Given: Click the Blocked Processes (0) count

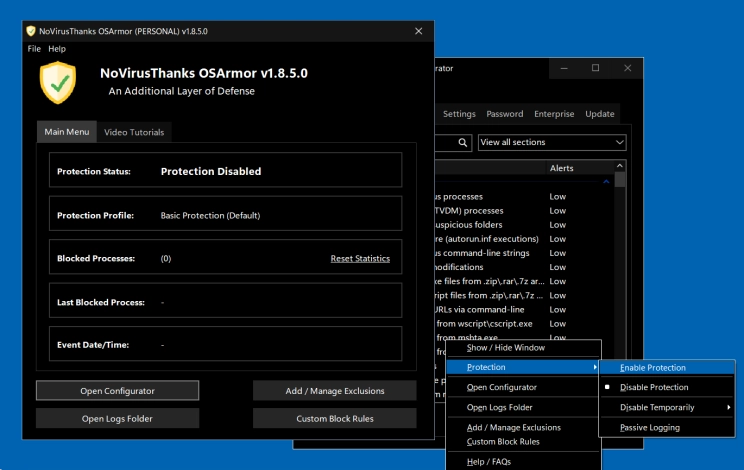Looking at the screenshot, I should 166,258.
